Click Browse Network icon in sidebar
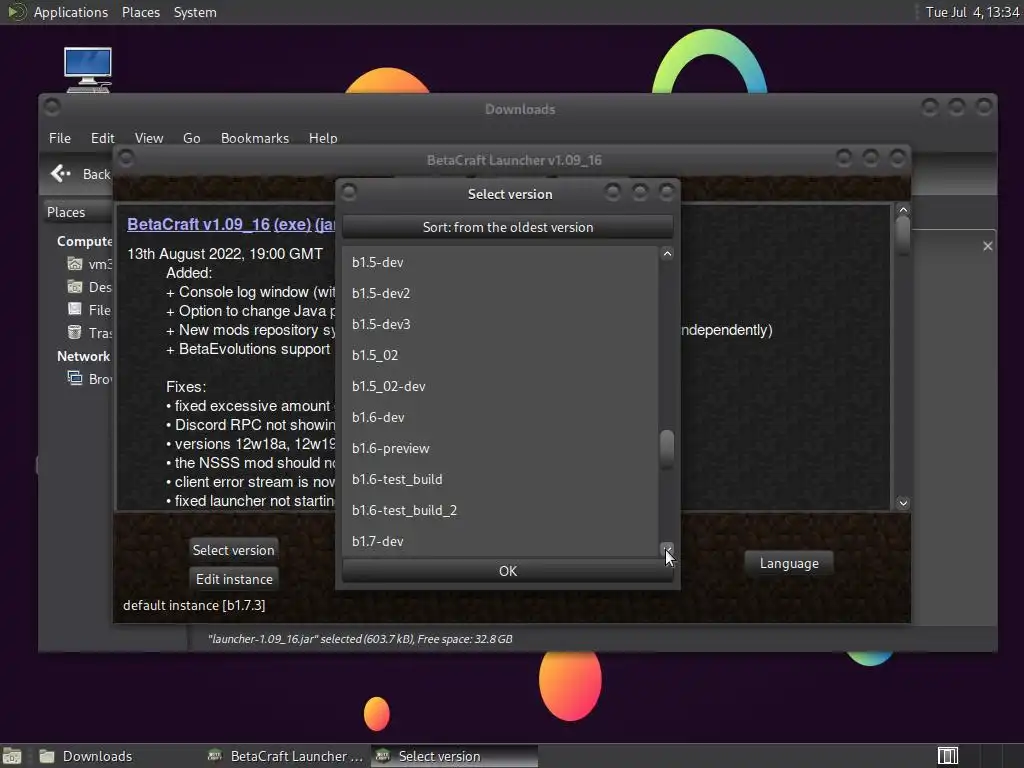 click(x=75, y=378)
